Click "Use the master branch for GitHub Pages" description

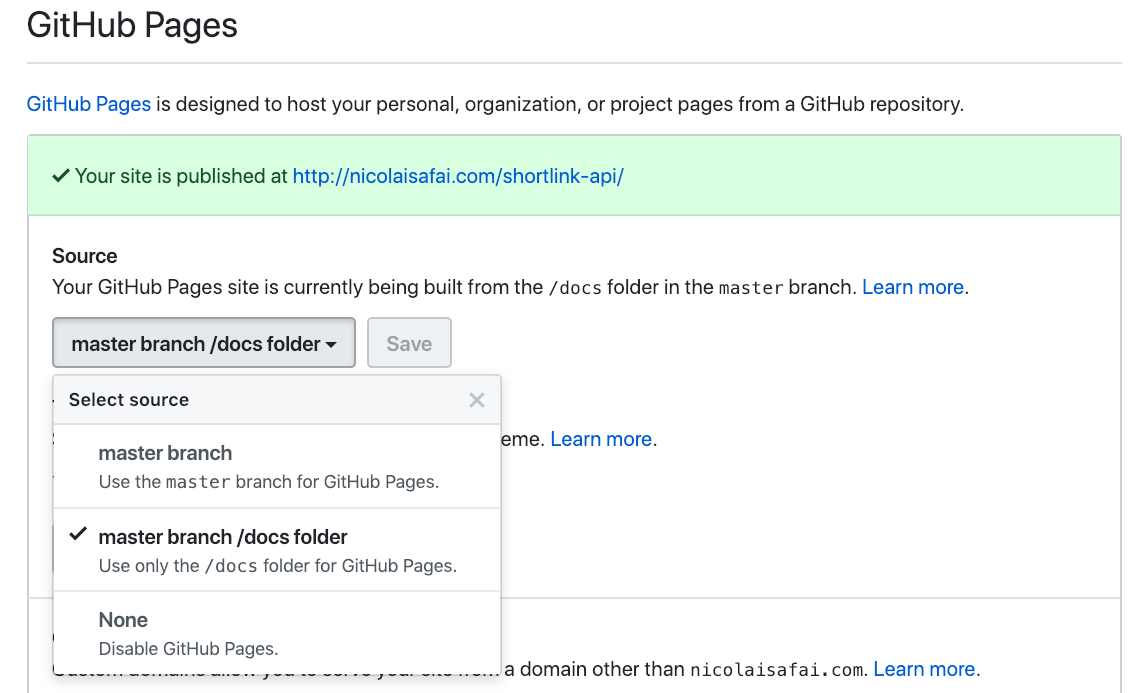point(268,482)
